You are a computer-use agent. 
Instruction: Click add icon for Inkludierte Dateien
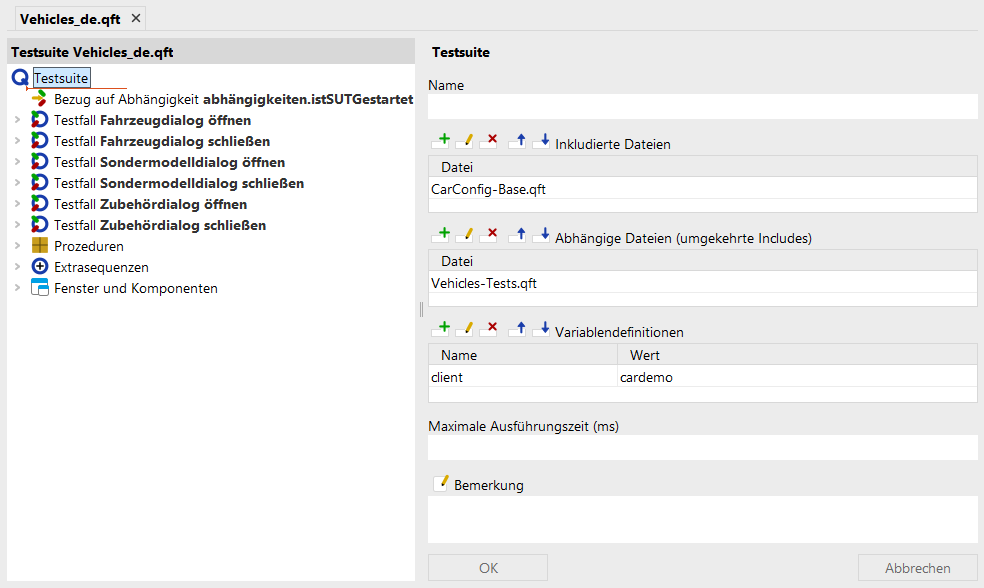(x=441, y=141)
